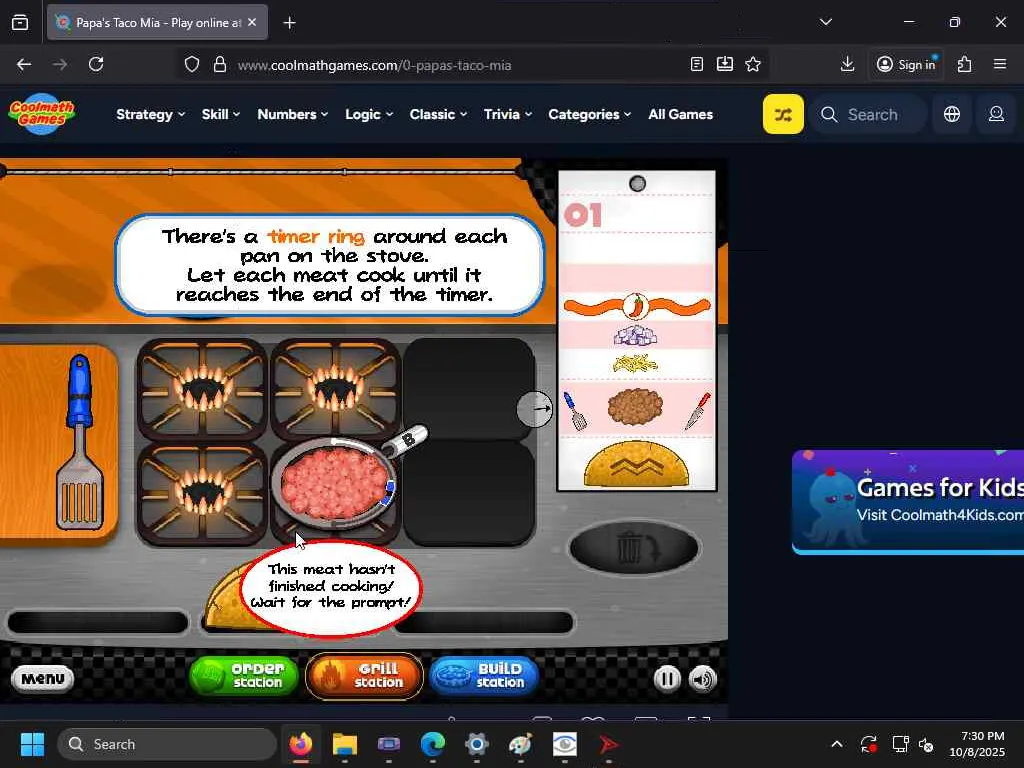Image resolution: width=1024 pixels, height=768 pixels.
Task: Pick up the blue-handled spatula
Action: click(x=80, y=442)
